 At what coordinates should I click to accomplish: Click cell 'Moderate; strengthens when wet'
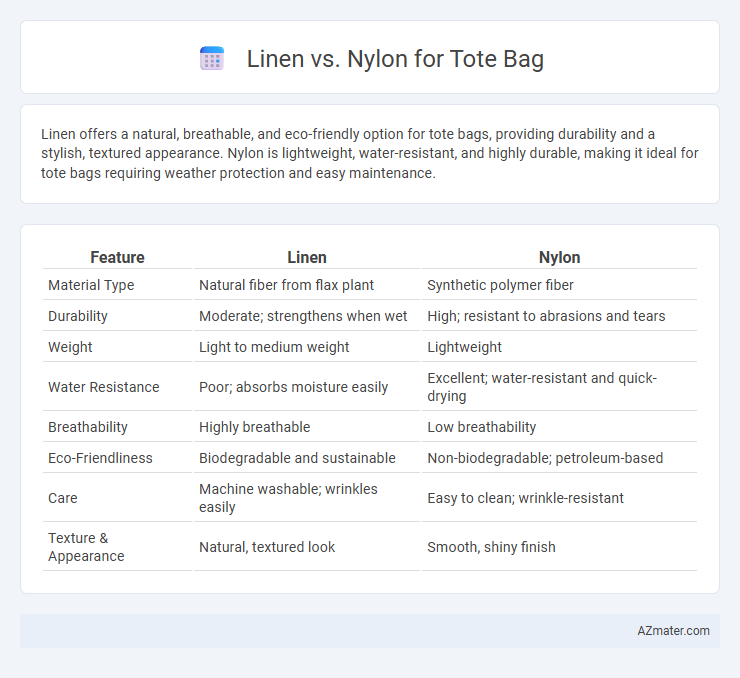pos(303,316)
